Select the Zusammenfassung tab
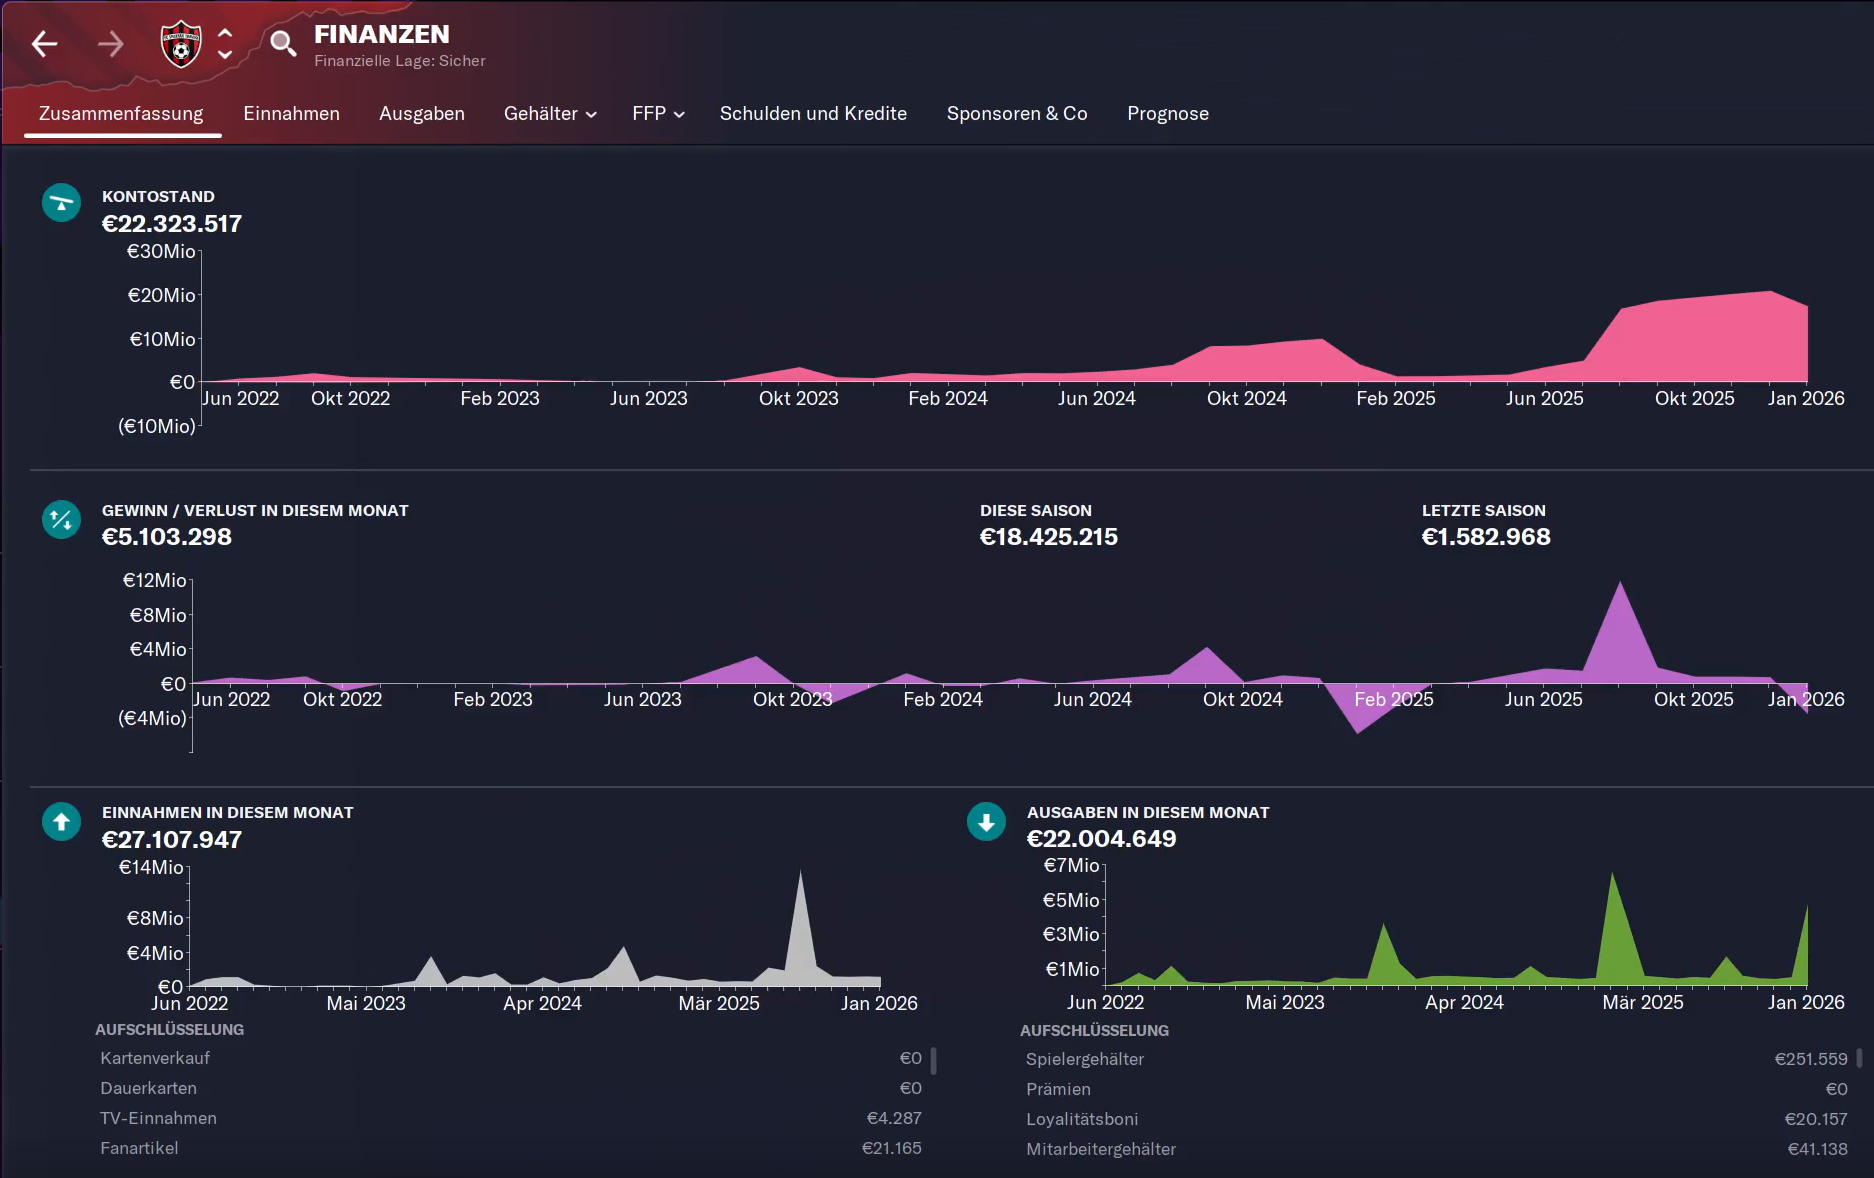Screen dimensions: 1874x1178 point(121,114)
